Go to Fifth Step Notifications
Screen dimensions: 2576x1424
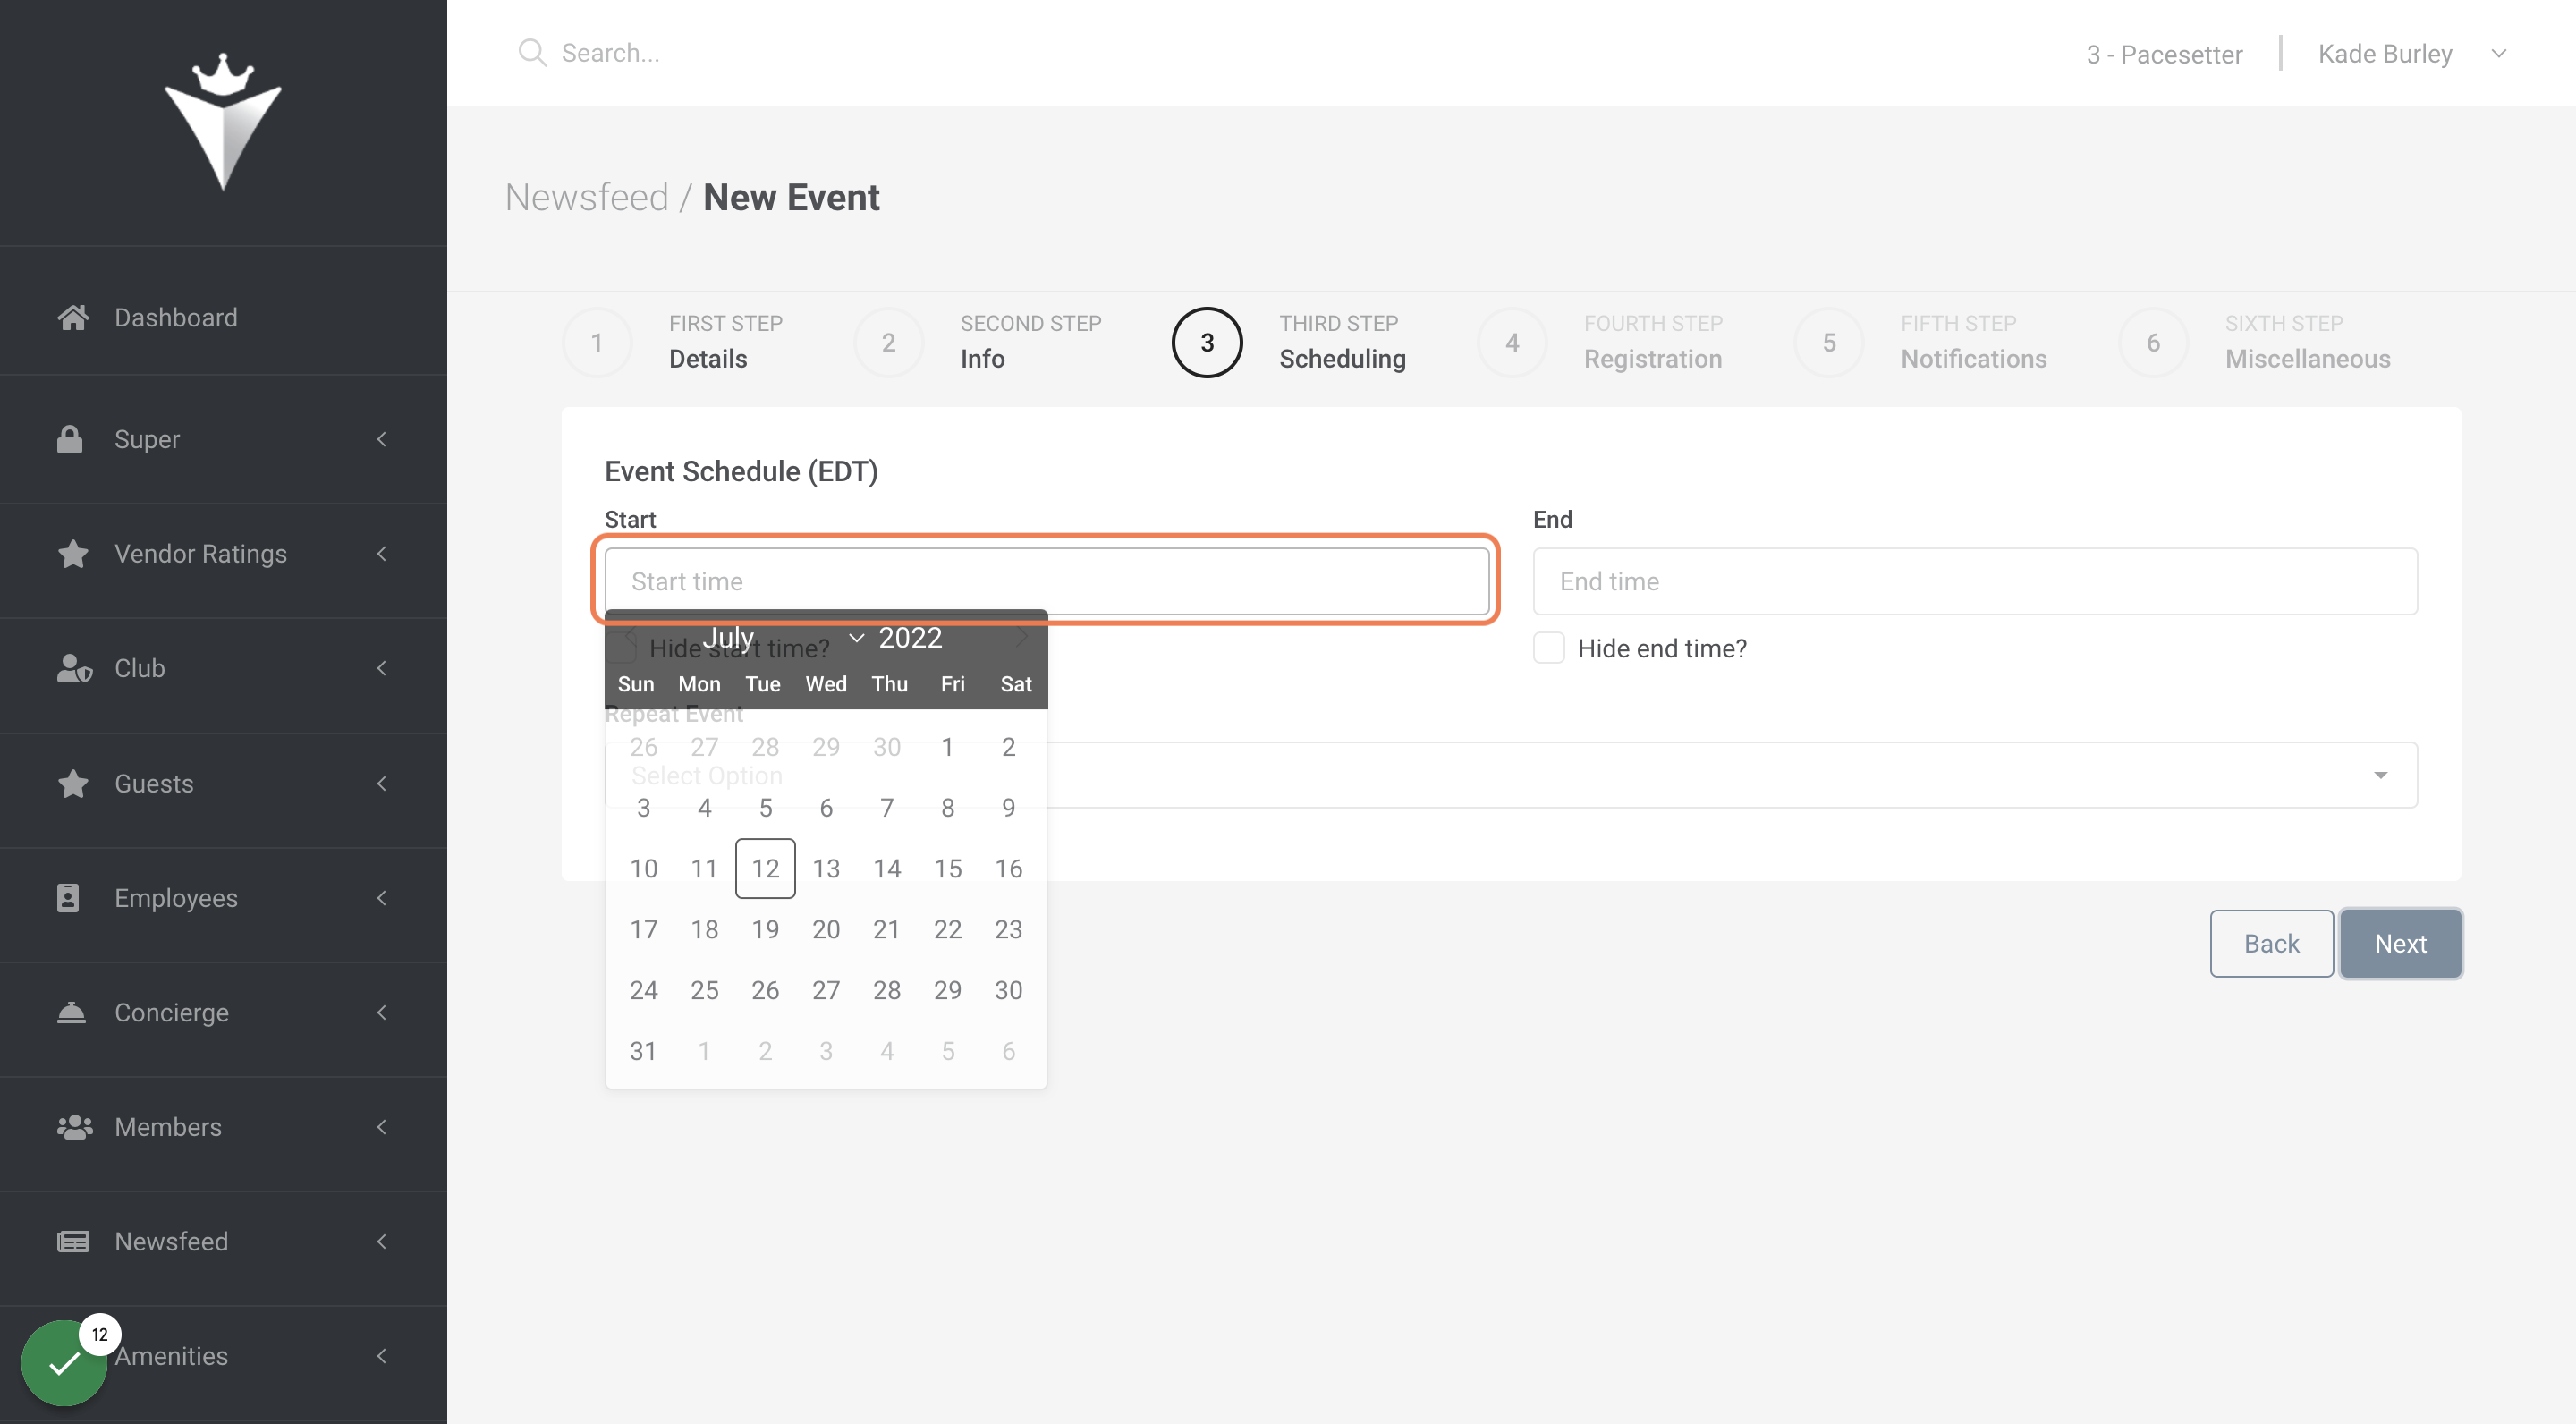[1920, 342]
